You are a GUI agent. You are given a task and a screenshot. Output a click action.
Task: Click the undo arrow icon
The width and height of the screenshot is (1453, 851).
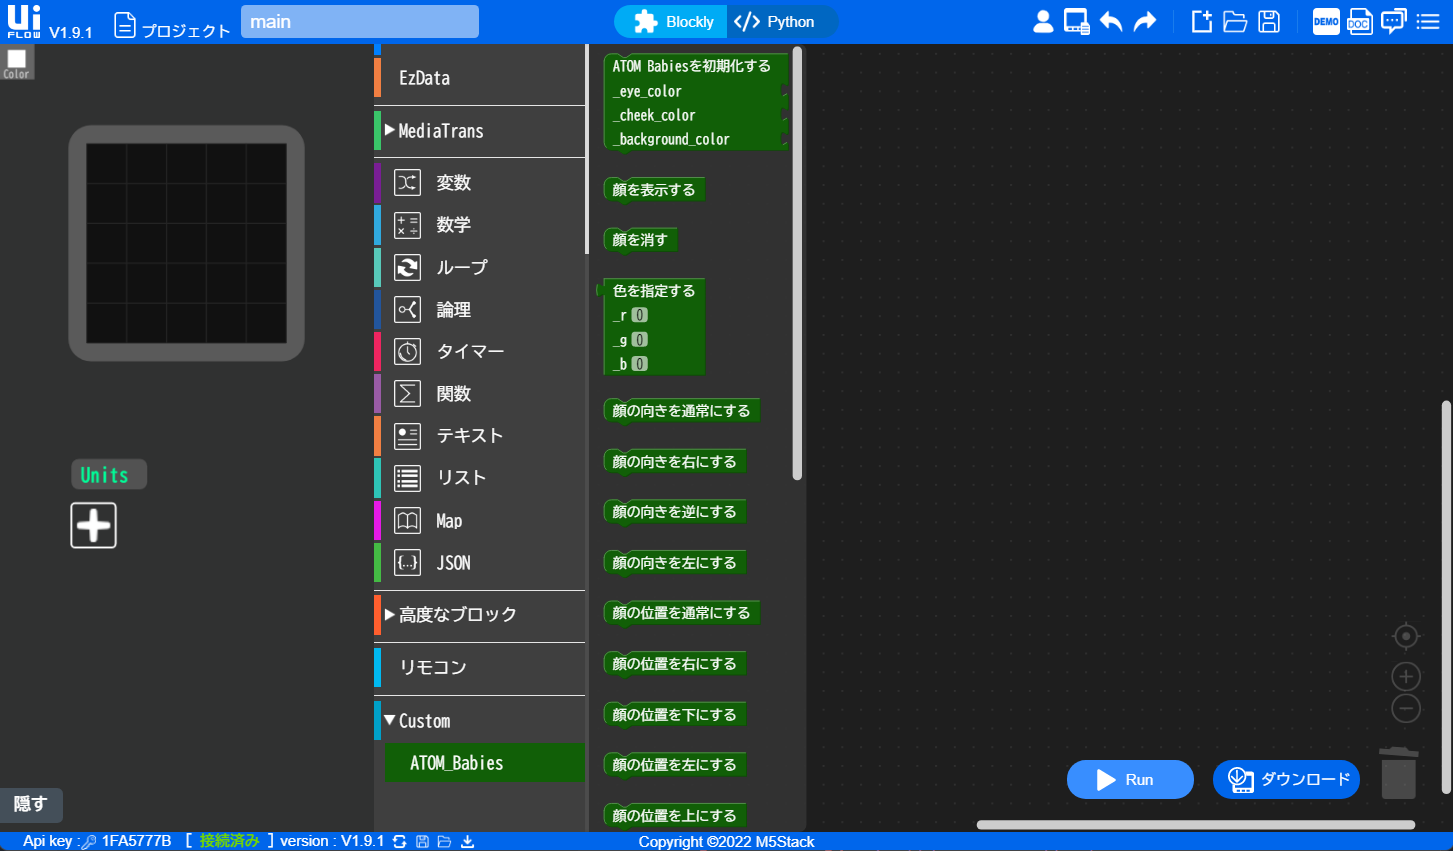coord(1111,21)
